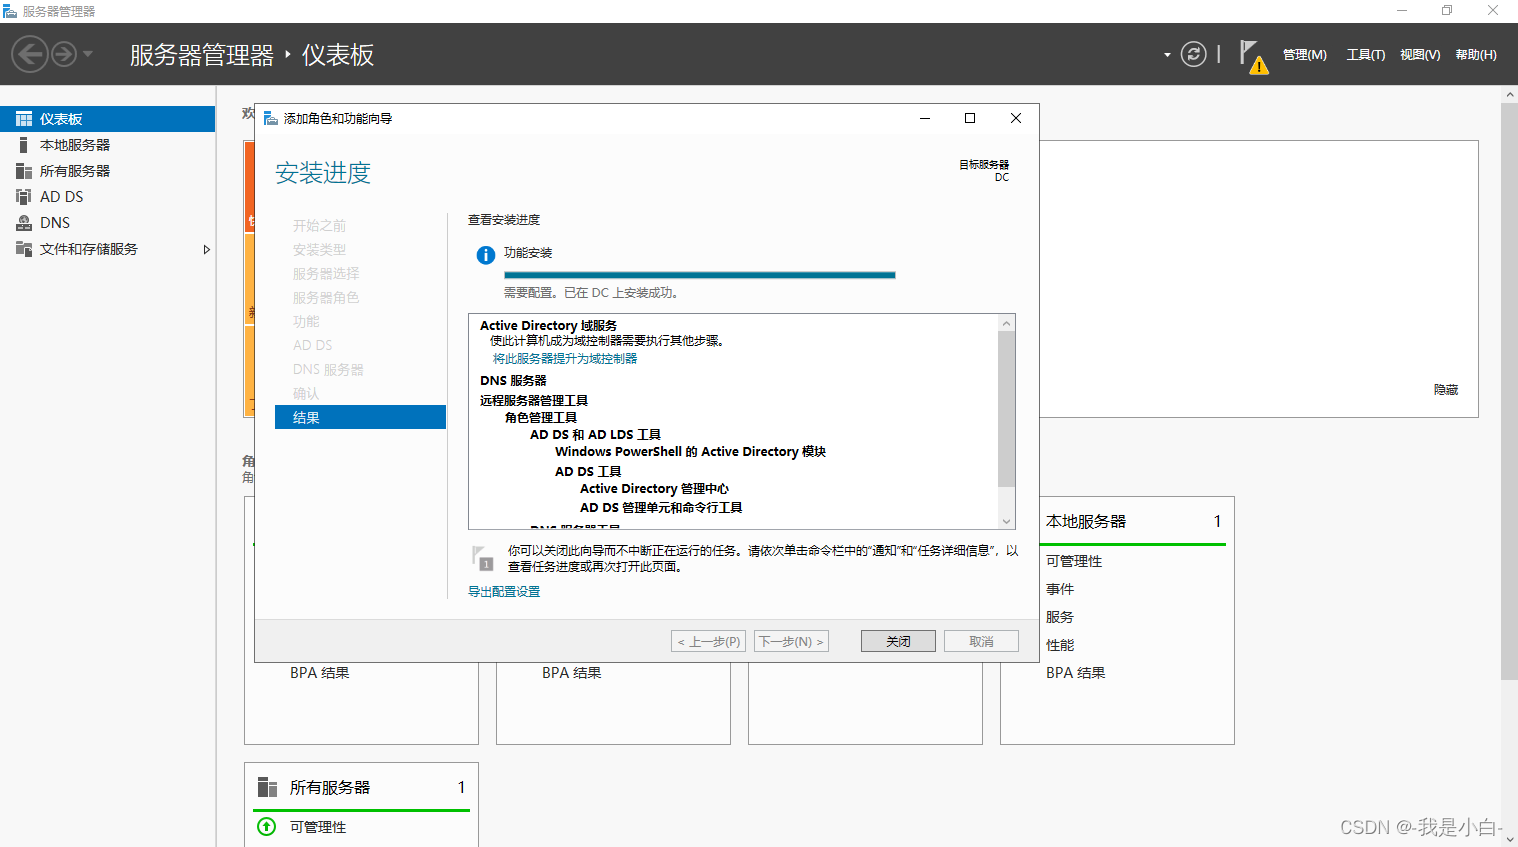Open the navigation history dropdown arrow
This screenshot has width=1518, height=847.
pos(88,54)
